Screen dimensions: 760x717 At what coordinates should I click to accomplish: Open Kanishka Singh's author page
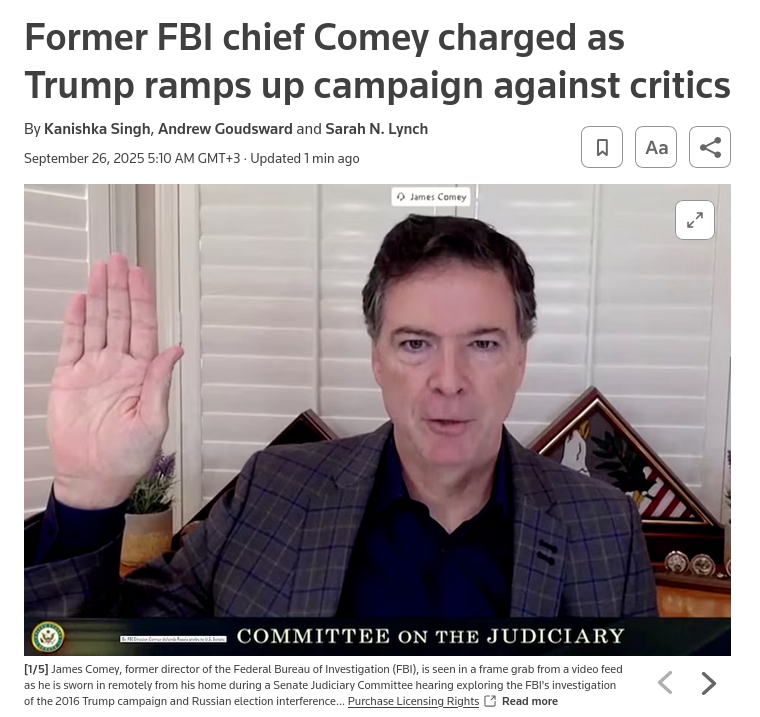point(97,129)
